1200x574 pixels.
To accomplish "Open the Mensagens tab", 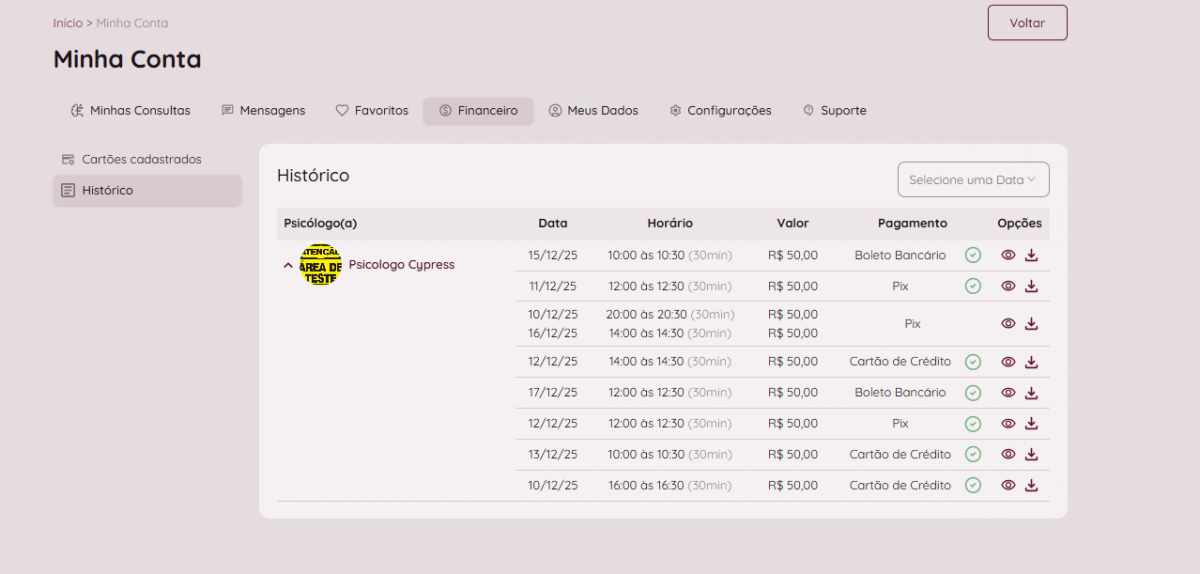I will point(263,111).
